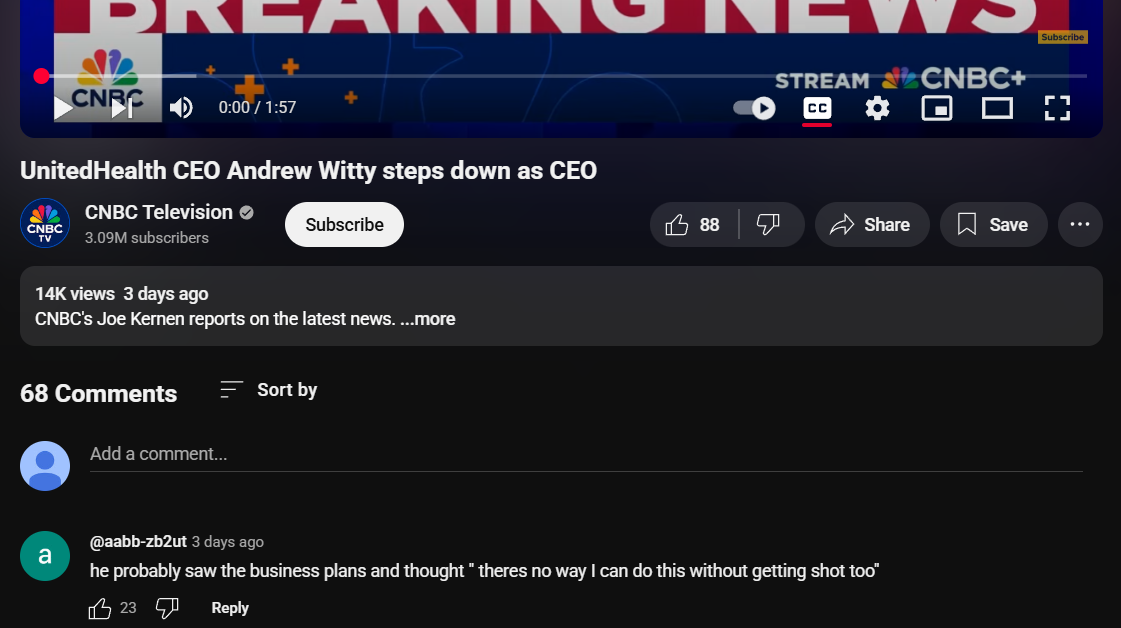Click the comment's 3 days ago timestamp
This screenshot has height=628, width=1121.
[227, 542]
